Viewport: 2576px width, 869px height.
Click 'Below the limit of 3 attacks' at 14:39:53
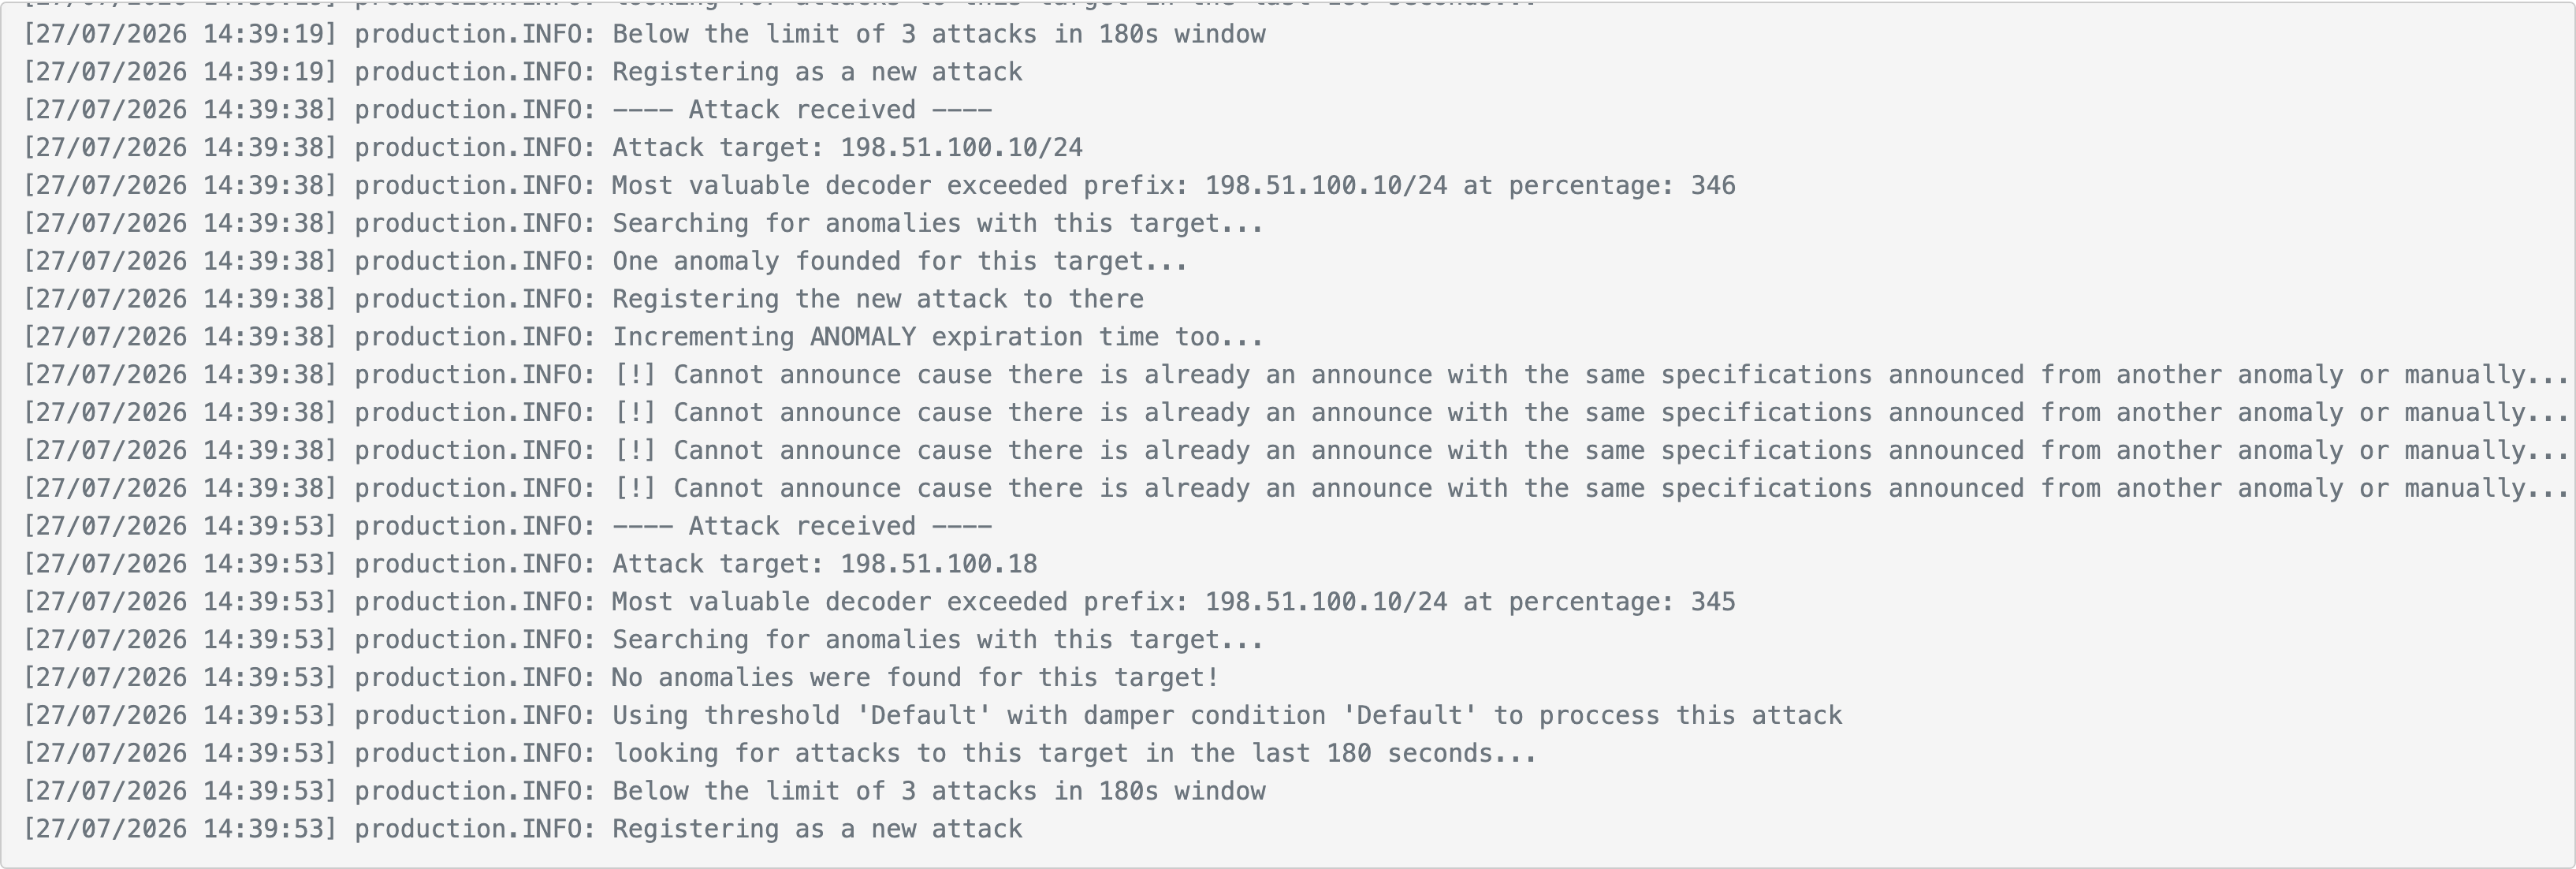coord(644,791)
